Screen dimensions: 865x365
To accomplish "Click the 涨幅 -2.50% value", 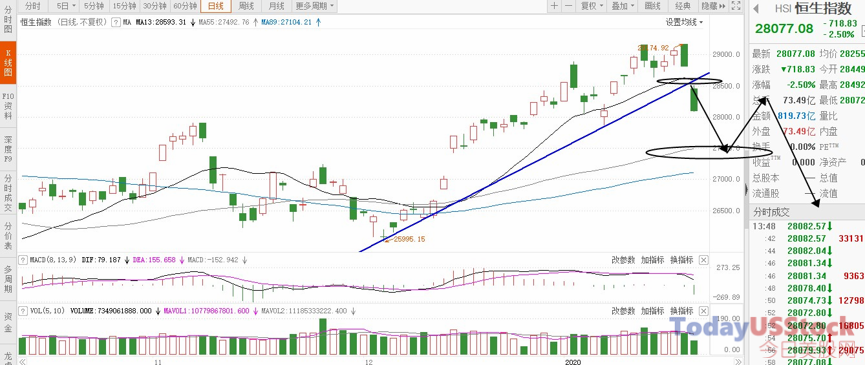I will pyautogui.click(x=802, y=85).
